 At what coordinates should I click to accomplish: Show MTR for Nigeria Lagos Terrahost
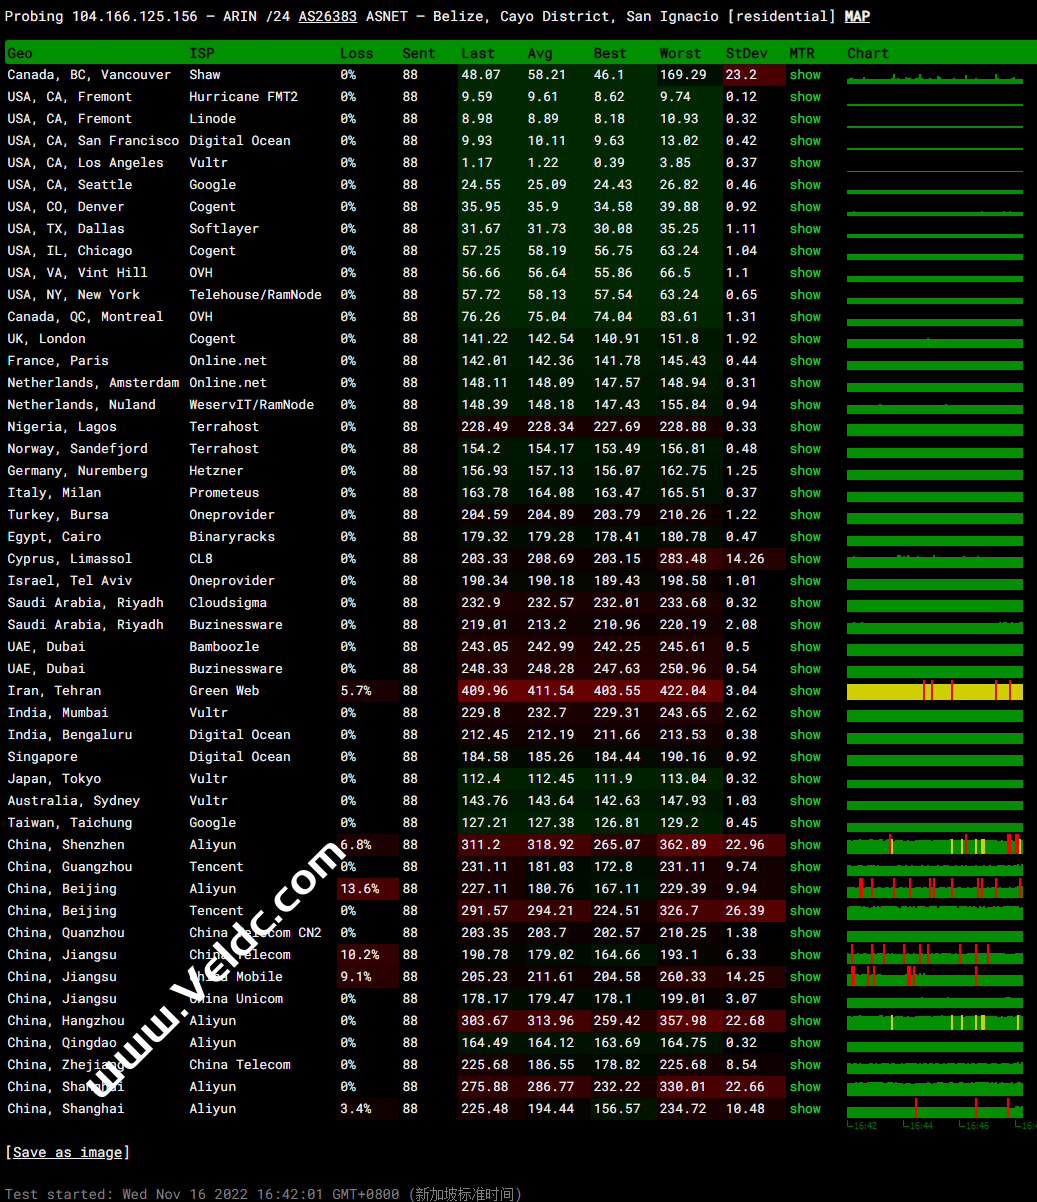[805, 427]
